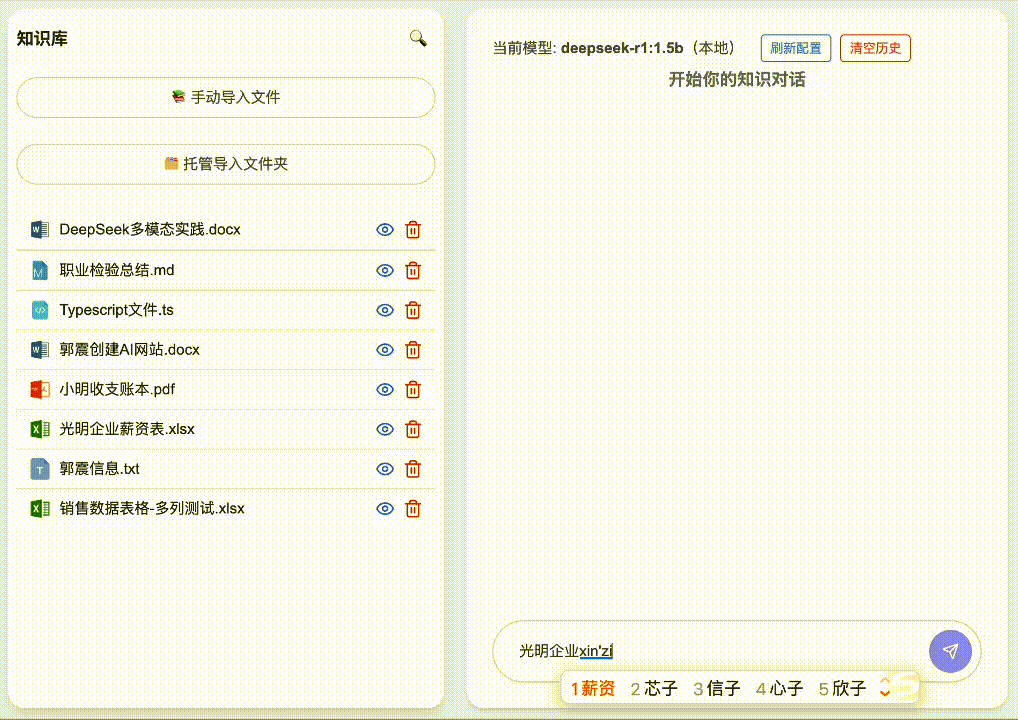Select the Excel icon of 光明企业薪资表.xlsx
This screenshot has height=720, width=1018.
(x=39, y=429)
